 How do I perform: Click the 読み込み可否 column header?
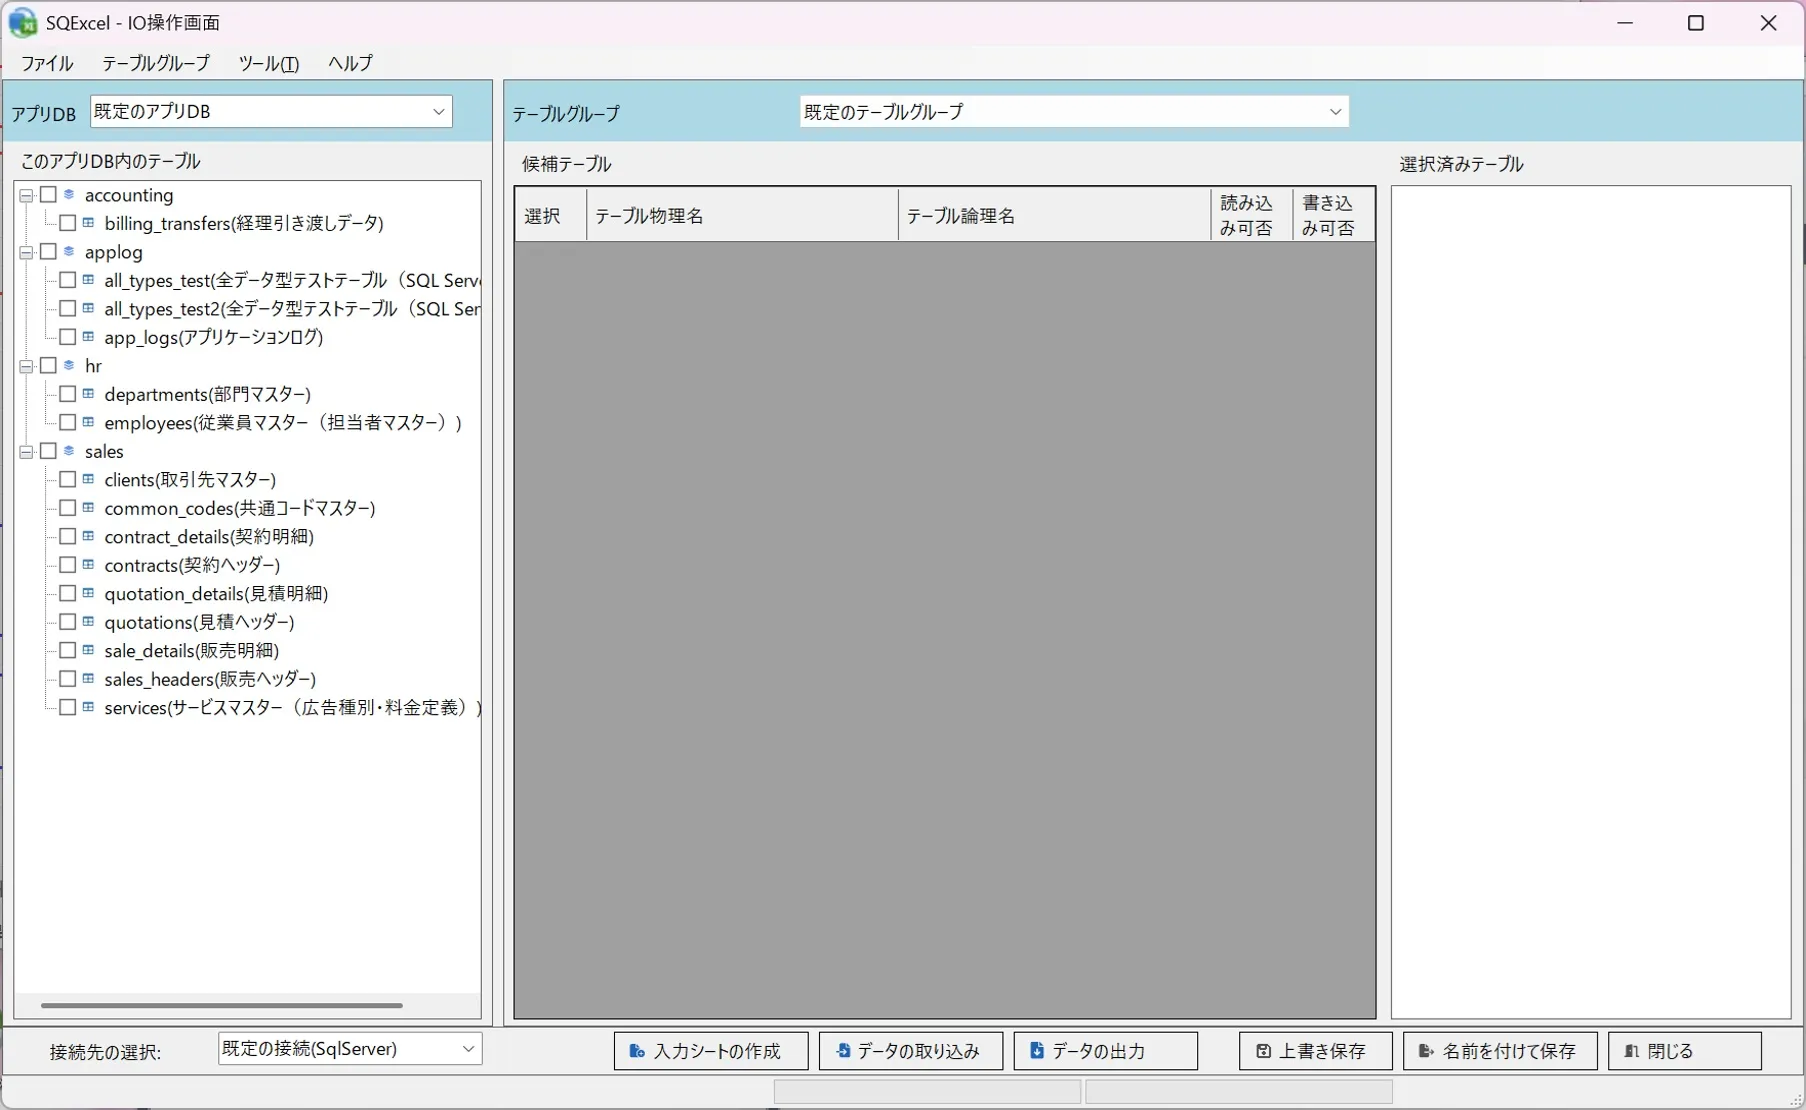click(x=1252, y=215)
